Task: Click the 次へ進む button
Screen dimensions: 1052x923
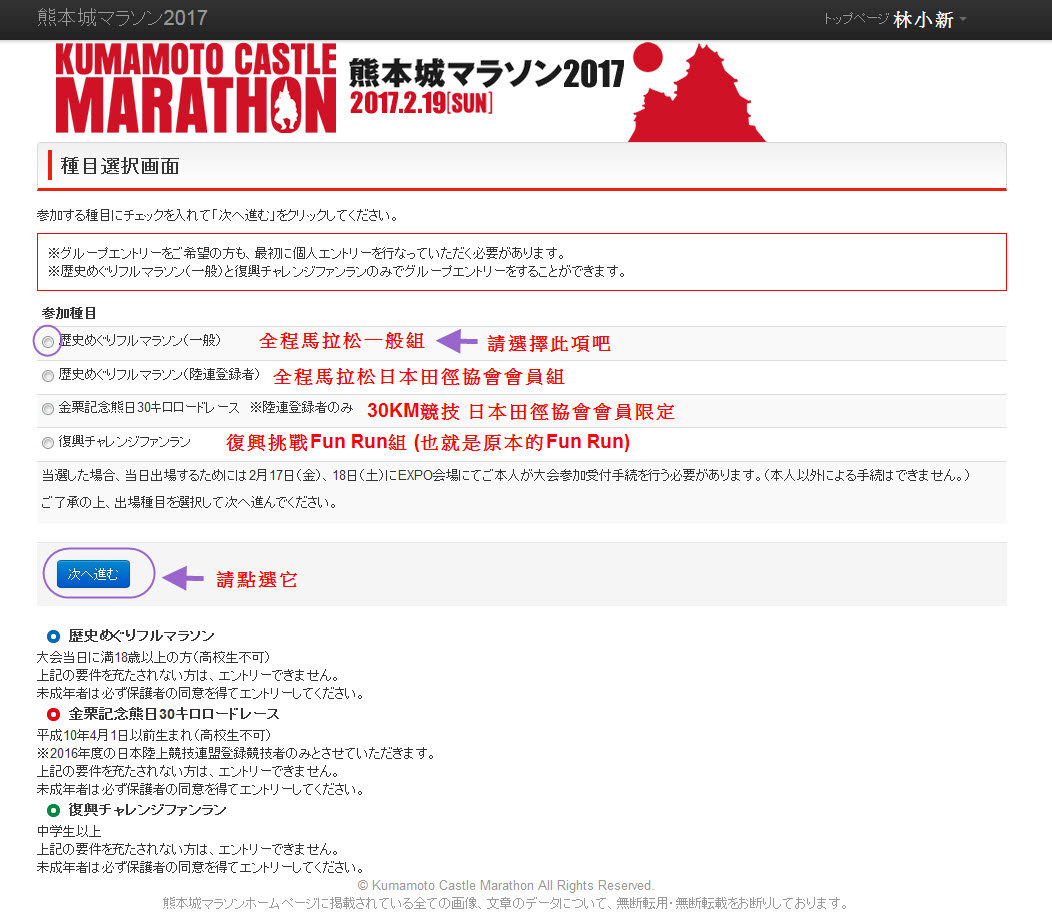Action: 93,574
